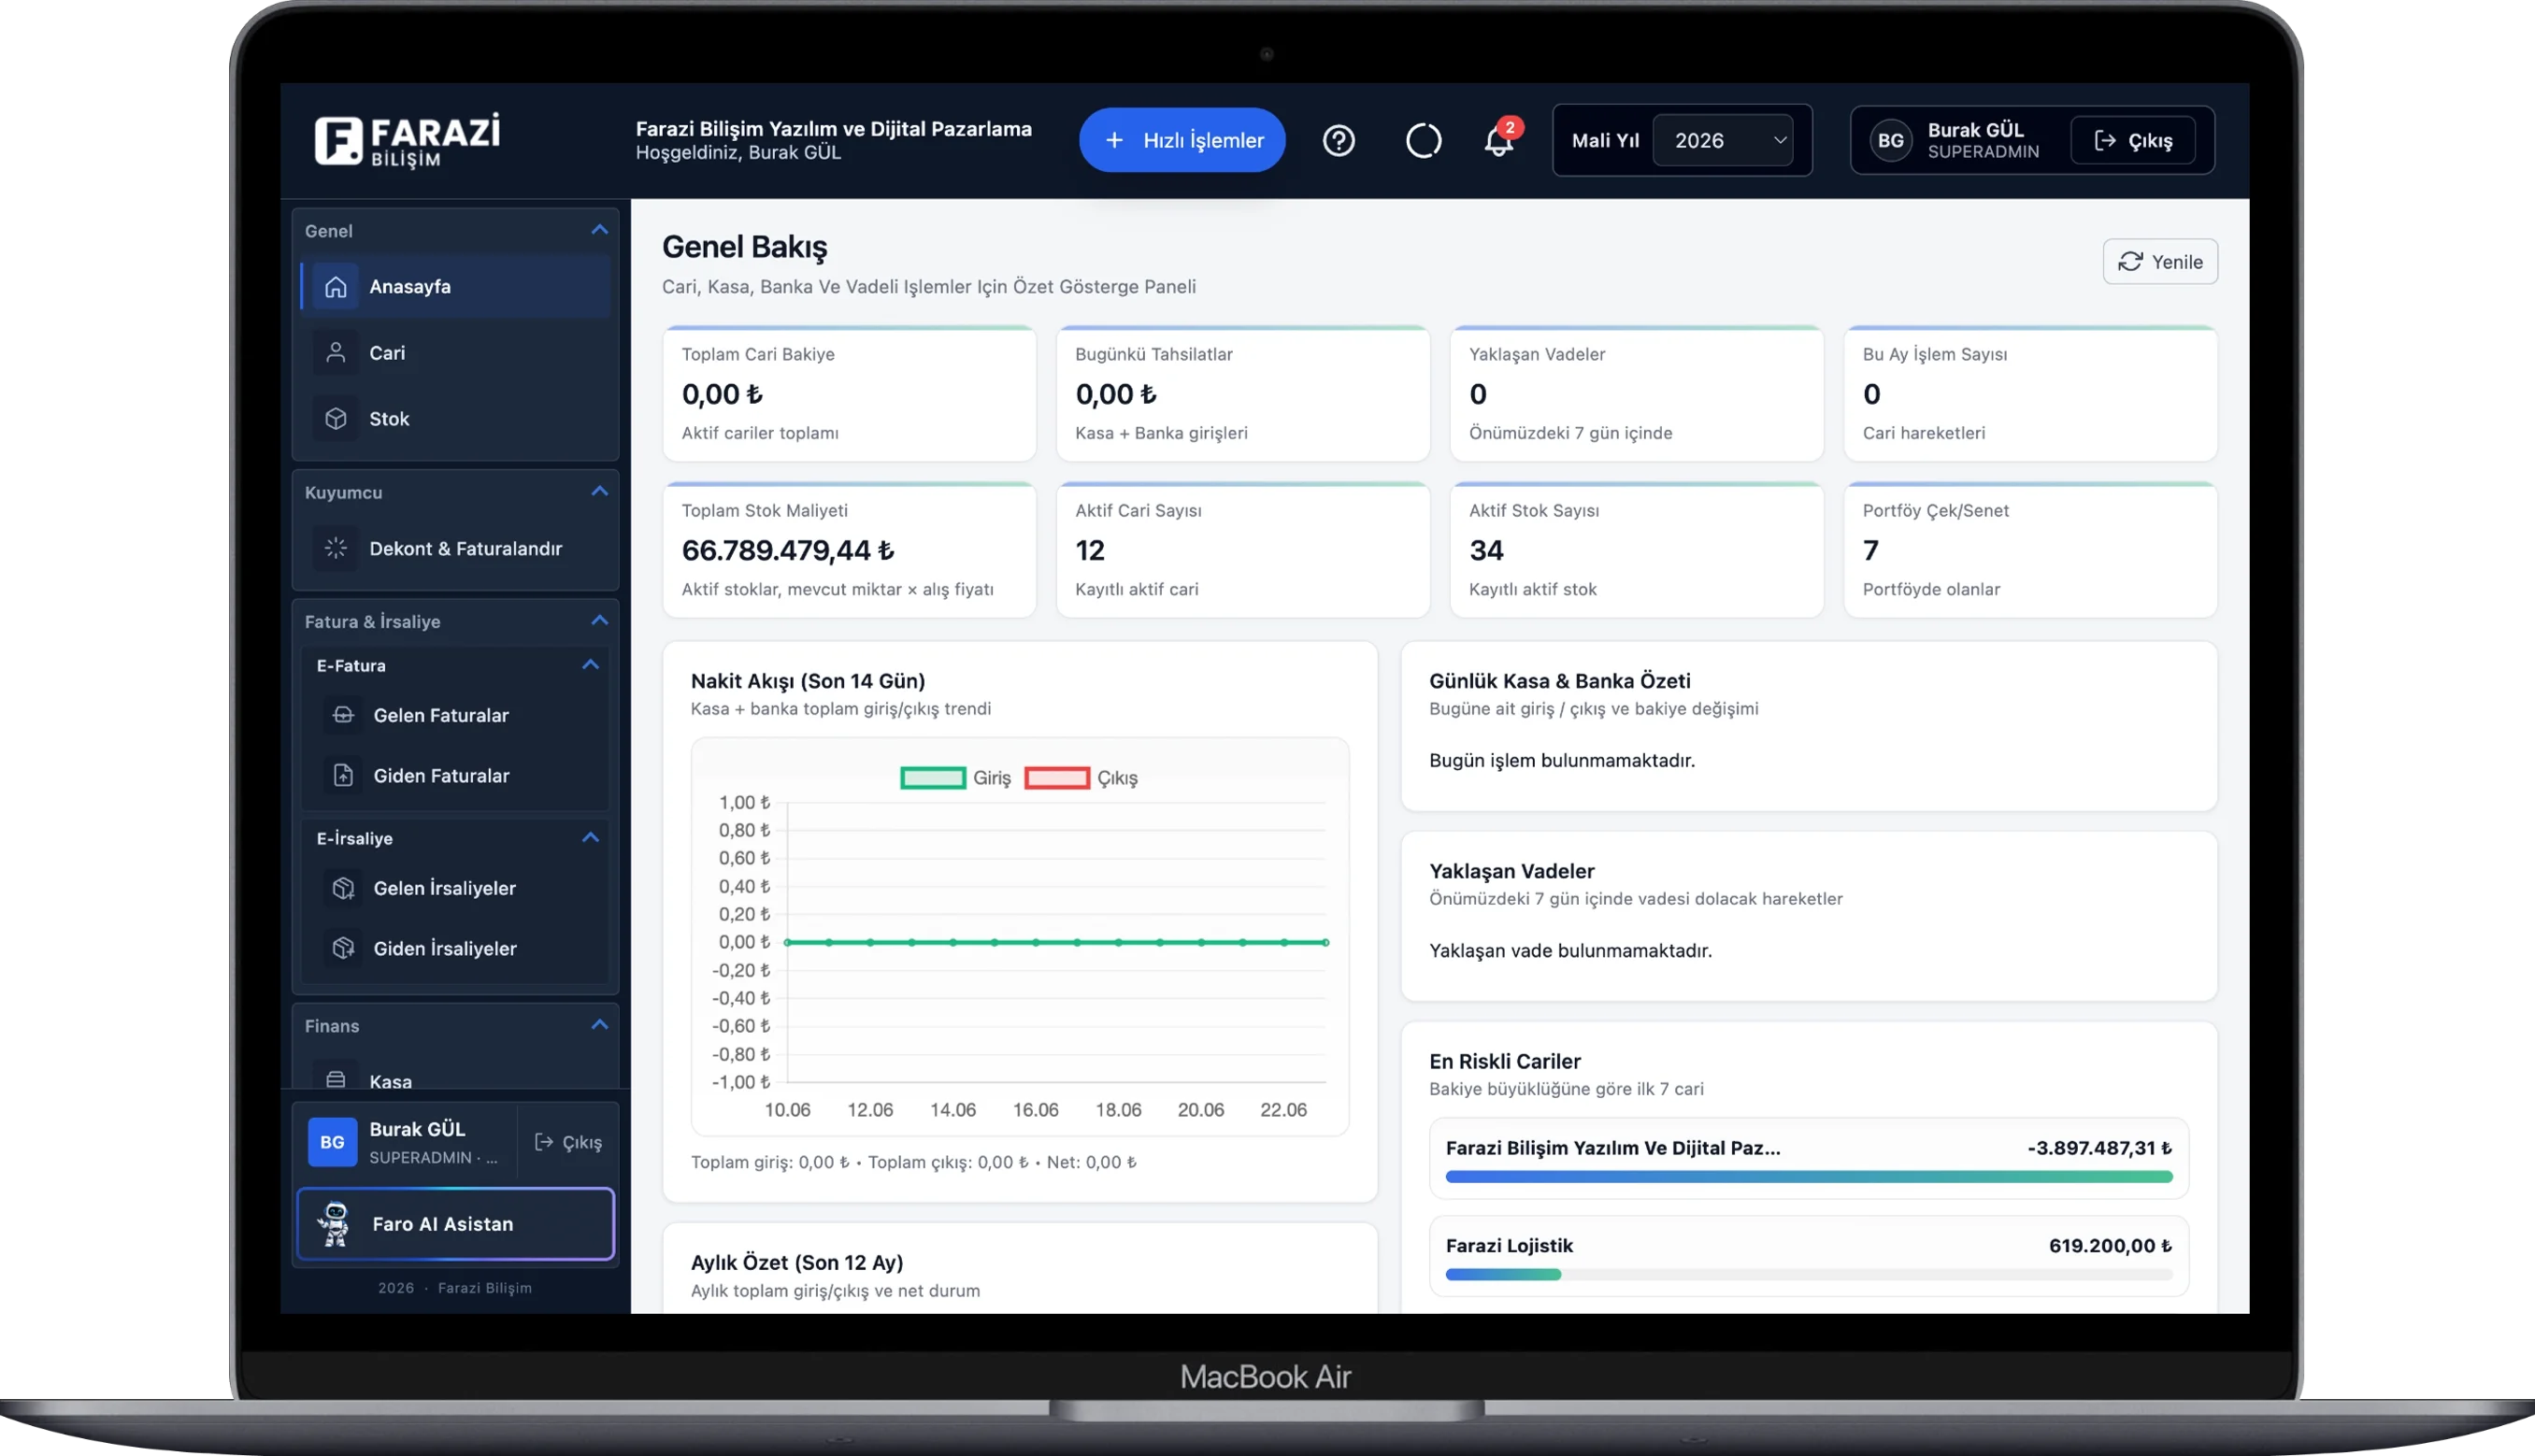This screenshot has height=1456, width=2535.
Task: Click Çıkış in the sidebar footer
Action: (x=568, y=1142)
